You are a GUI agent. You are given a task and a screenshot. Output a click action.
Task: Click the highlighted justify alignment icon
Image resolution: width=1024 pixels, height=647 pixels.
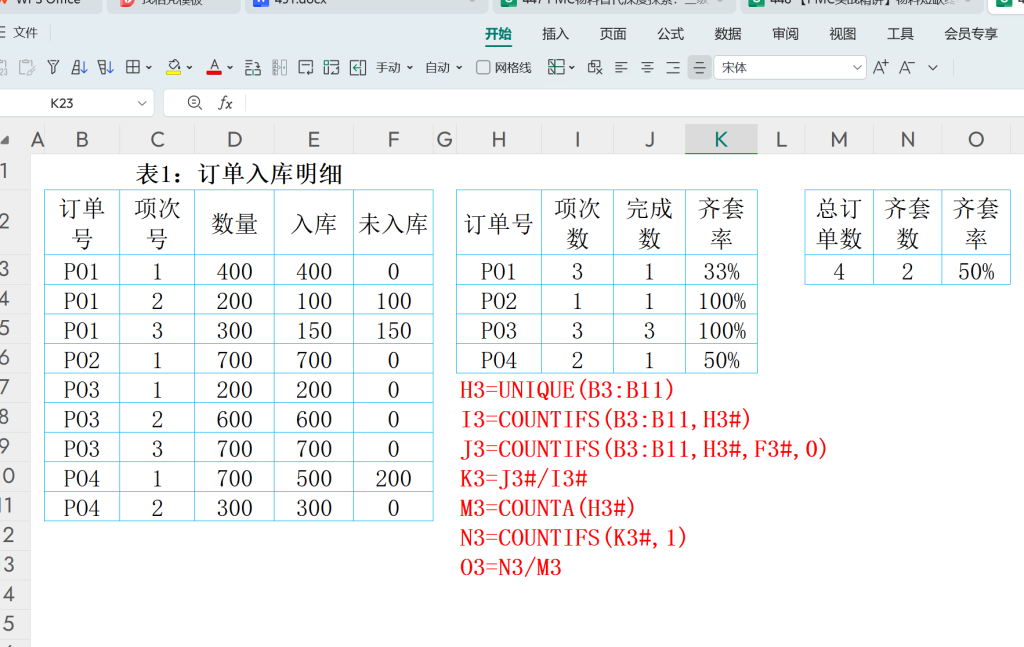coord(699,67)
